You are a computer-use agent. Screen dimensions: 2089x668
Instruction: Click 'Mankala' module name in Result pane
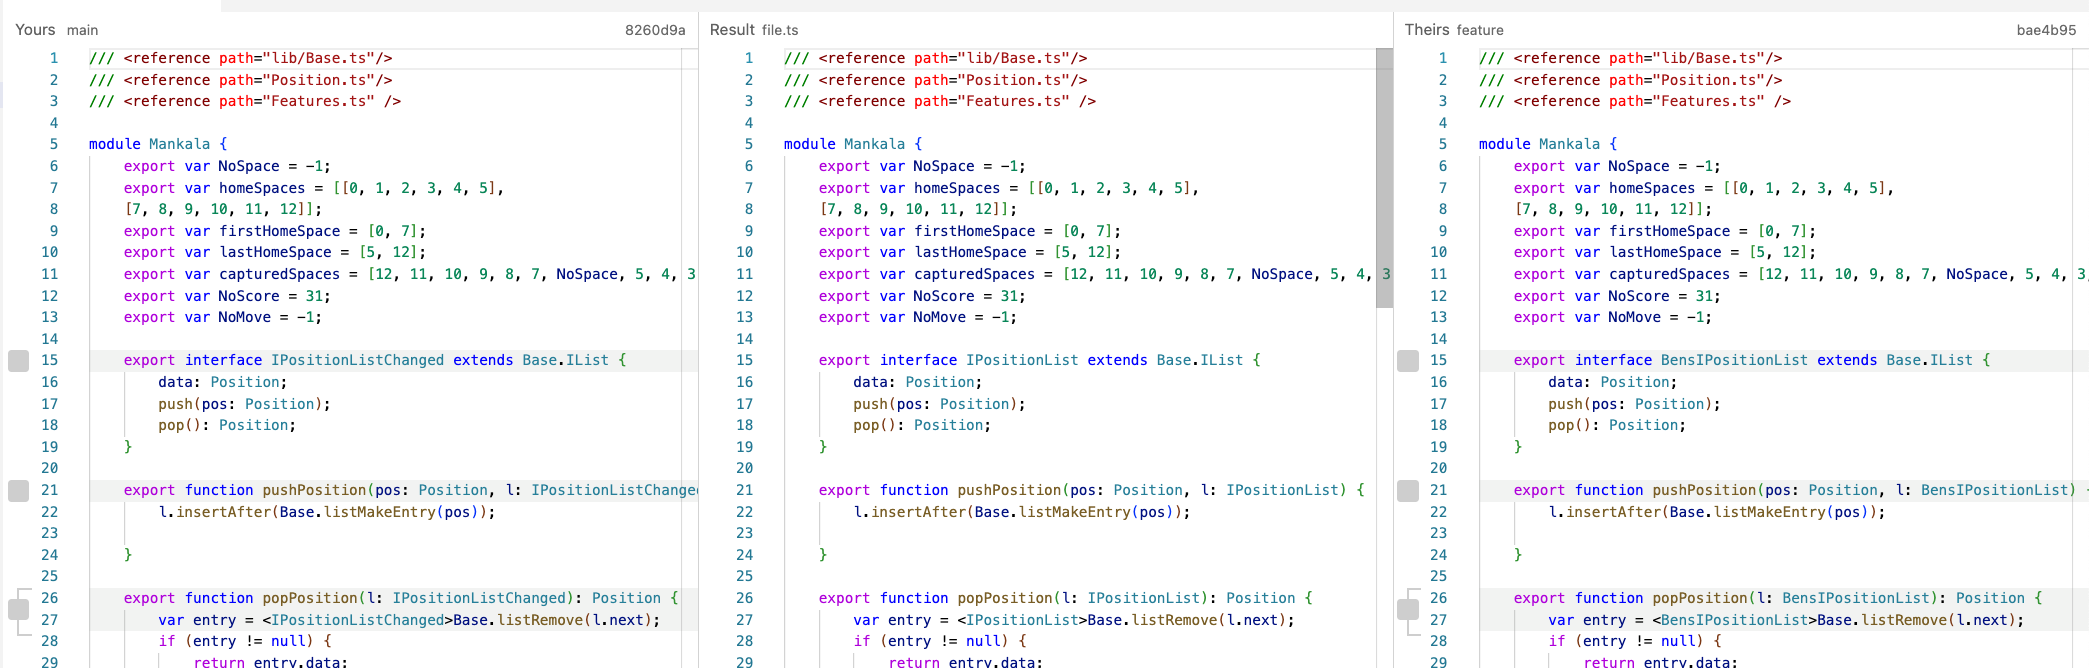(874, 144)
